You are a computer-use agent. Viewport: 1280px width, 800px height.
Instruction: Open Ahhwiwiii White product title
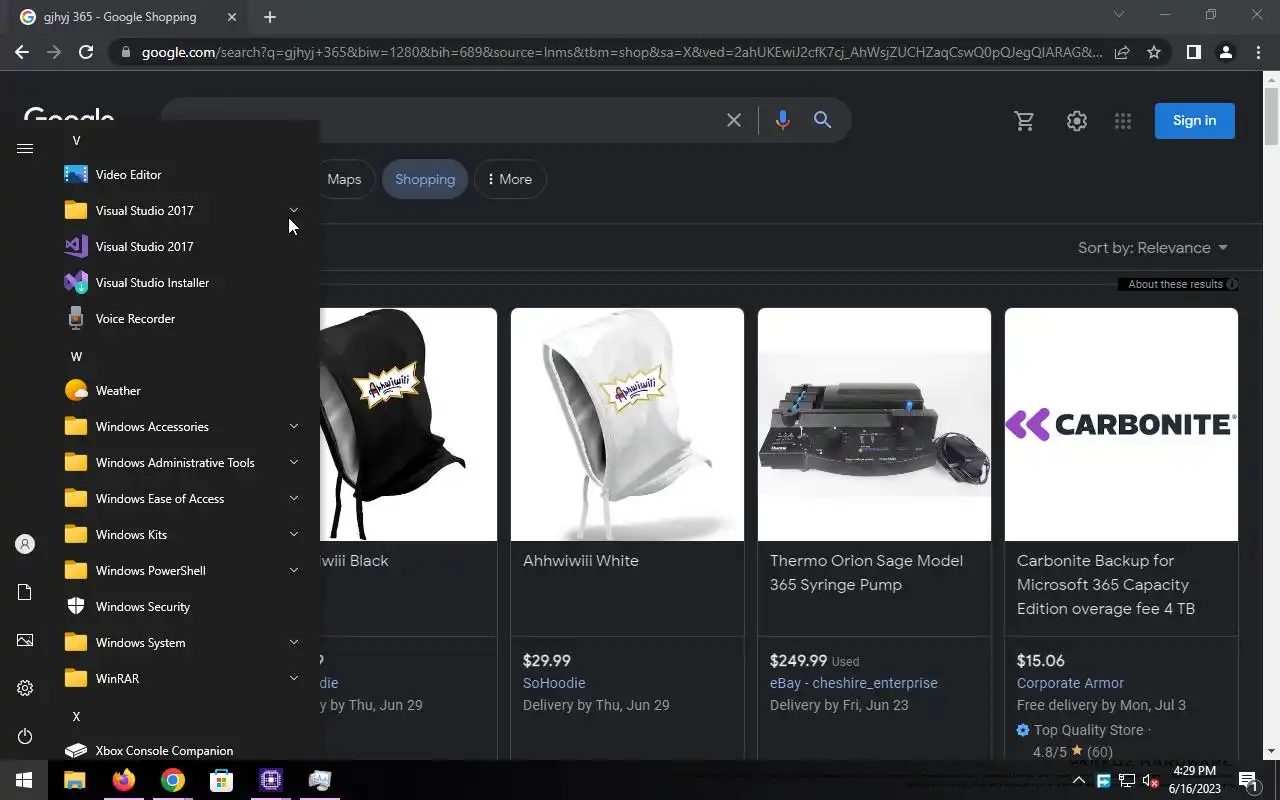click(581, 561)
